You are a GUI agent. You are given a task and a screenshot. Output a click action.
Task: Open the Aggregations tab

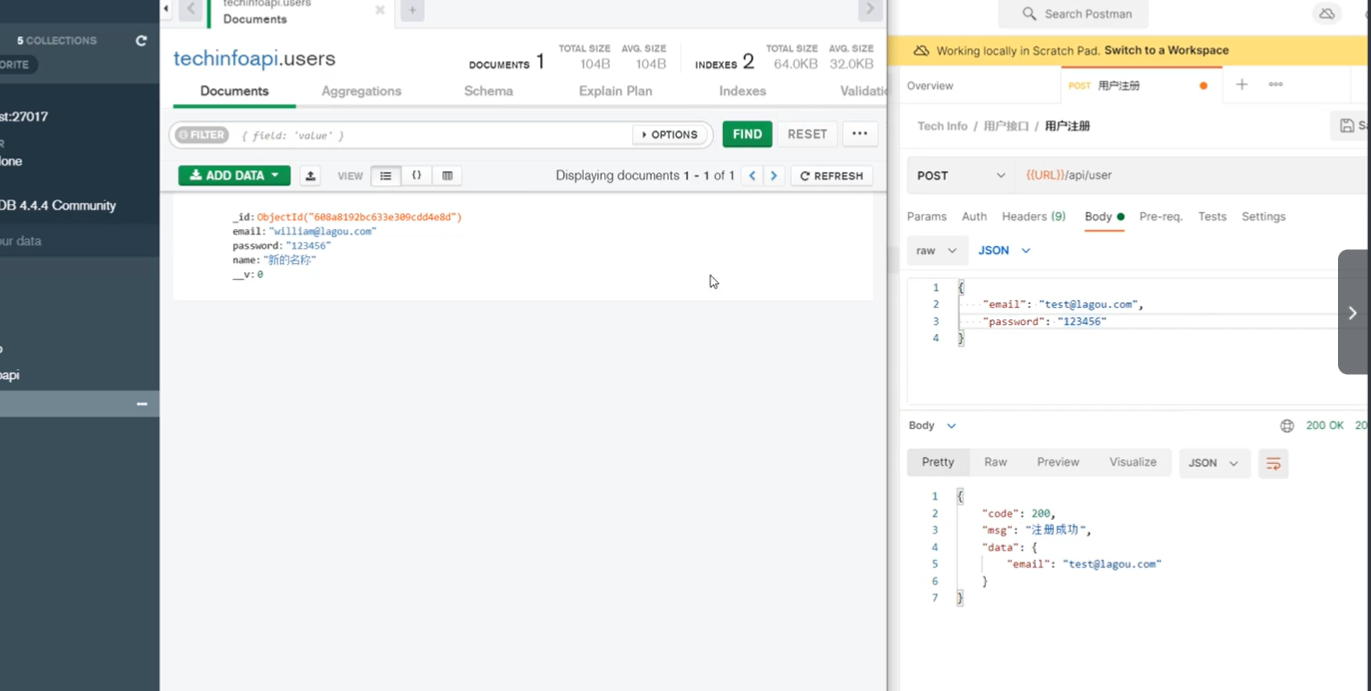[361, 91]
